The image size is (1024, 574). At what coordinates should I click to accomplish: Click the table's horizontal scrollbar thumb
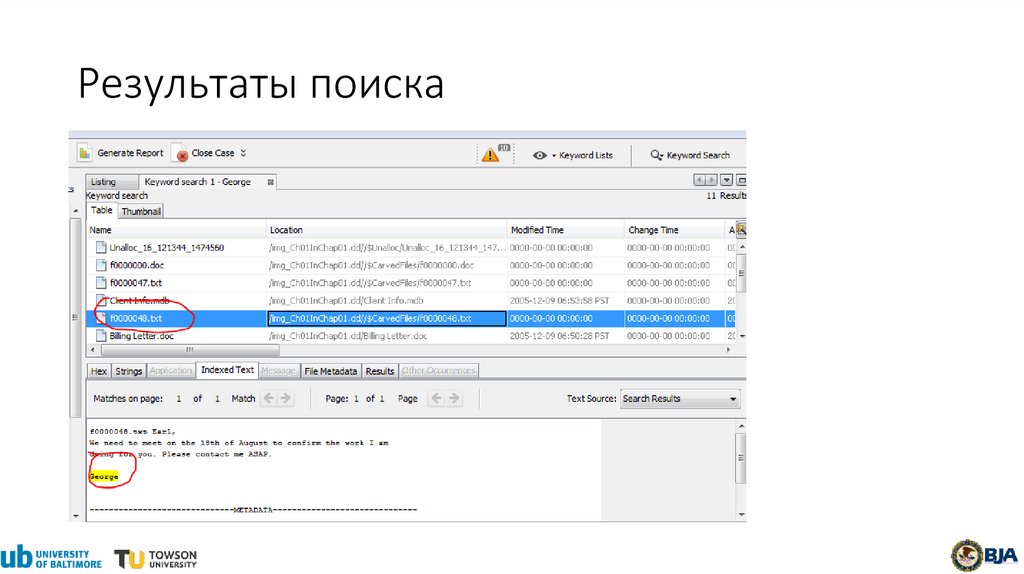tap(189, 350)
